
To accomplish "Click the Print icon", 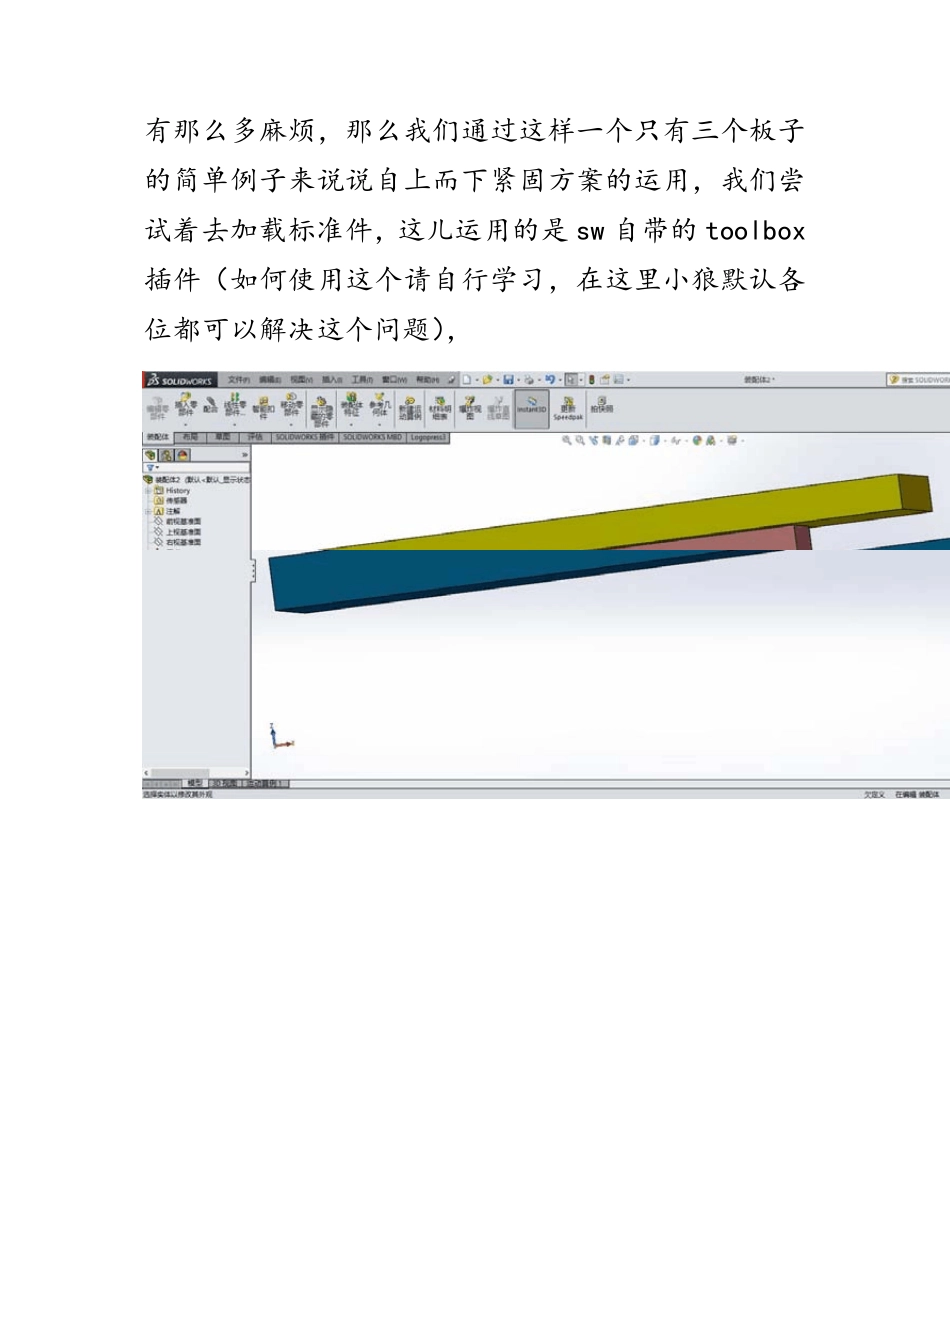I will 529,380.
